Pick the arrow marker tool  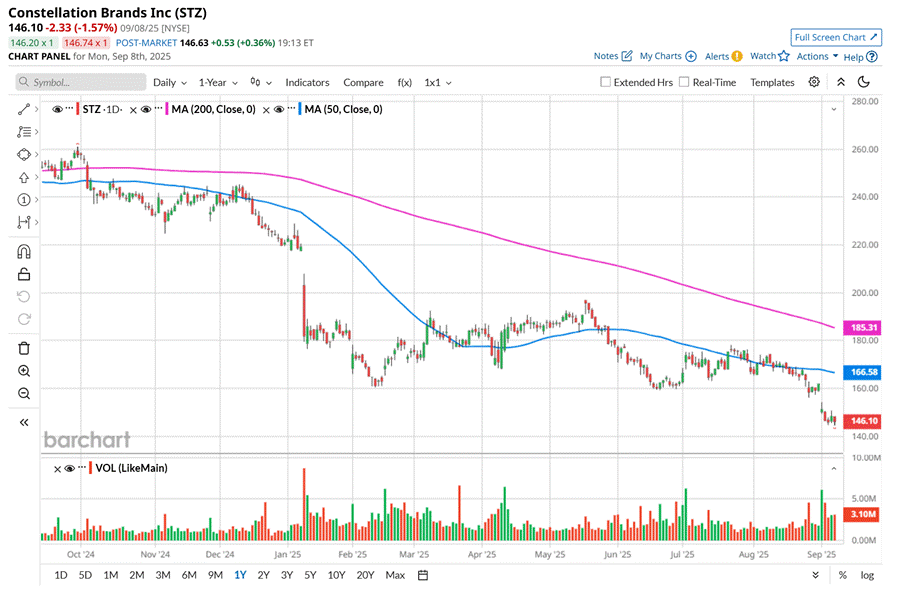click(24, 177)
